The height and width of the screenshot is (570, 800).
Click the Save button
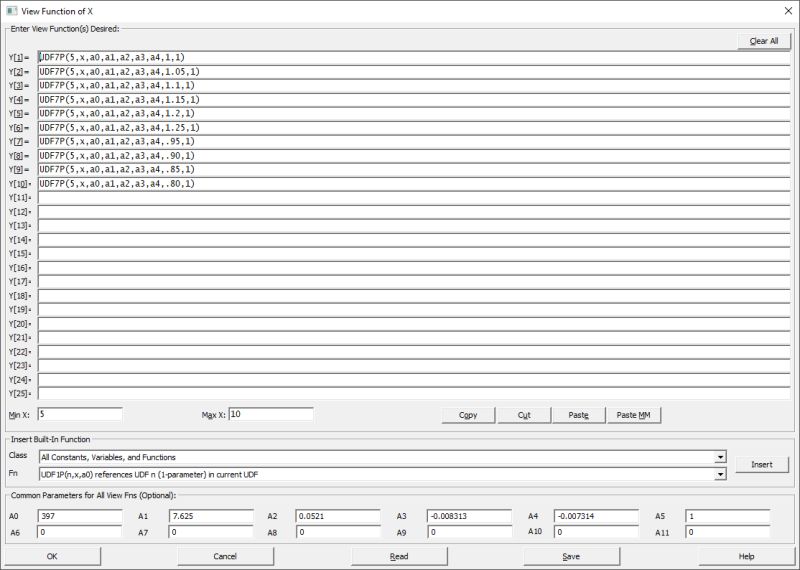click(571, 556)
